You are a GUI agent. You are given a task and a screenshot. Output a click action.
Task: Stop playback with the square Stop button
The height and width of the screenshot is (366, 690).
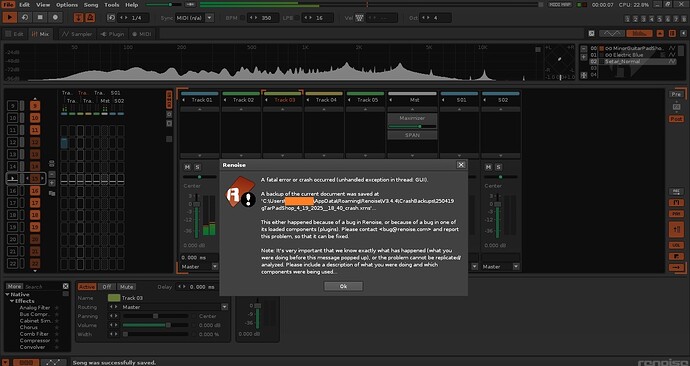click(40, 18)
